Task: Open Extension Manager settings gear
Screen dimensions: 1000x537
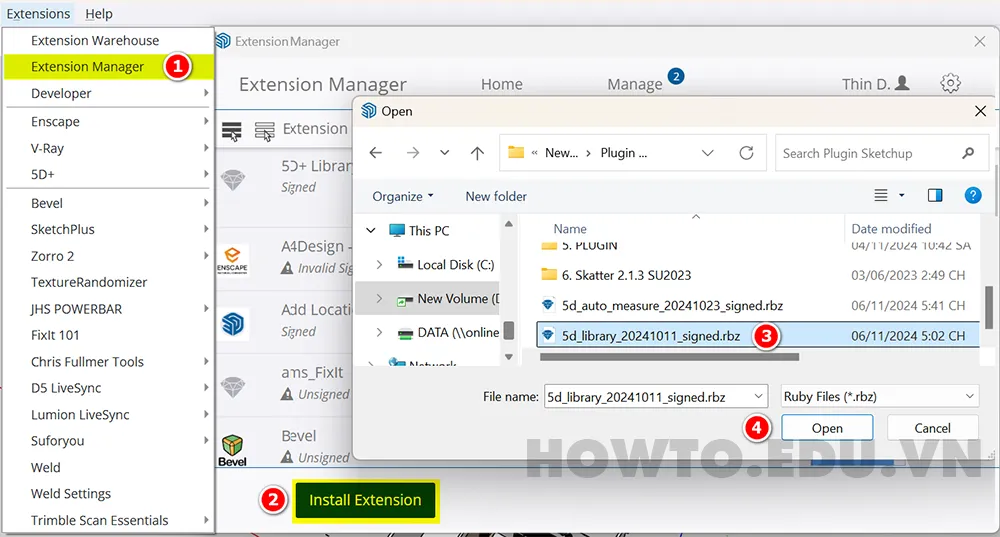Action: [x=950, y=84]
